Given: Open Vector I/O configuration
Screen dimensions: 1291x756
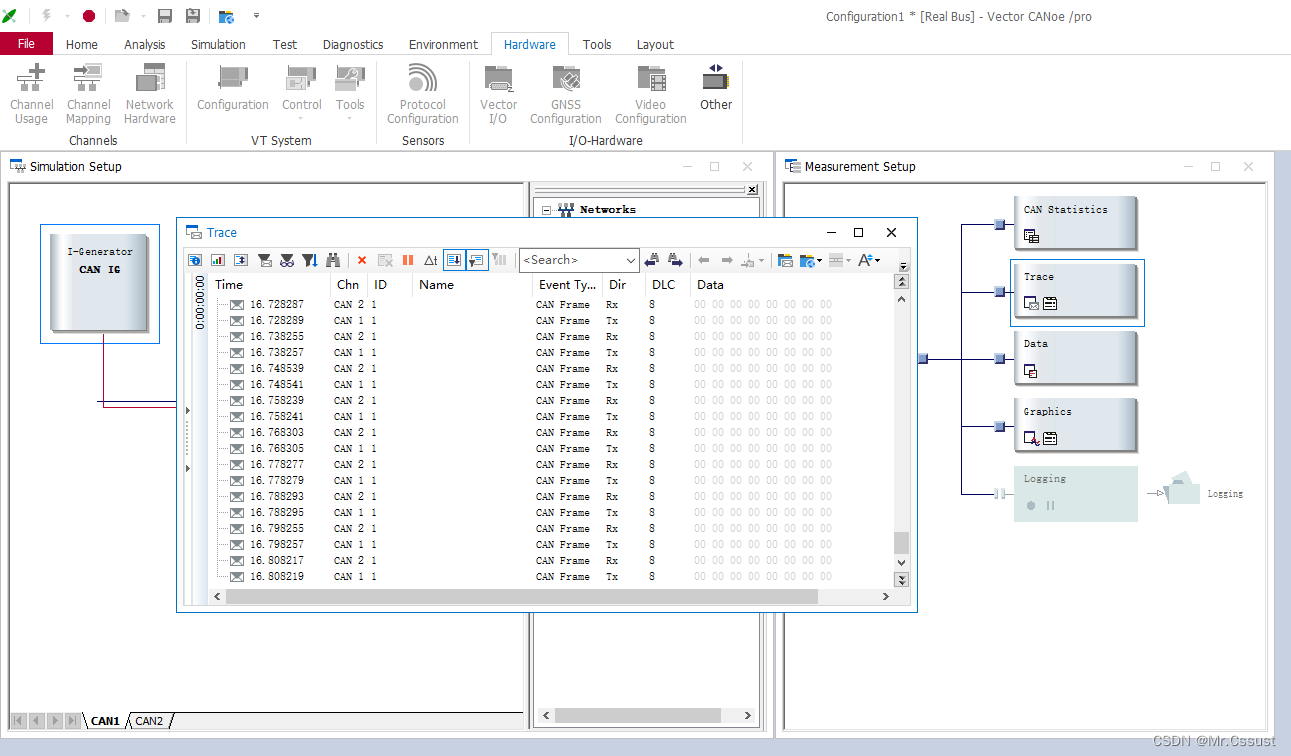Looking at the screenshot, I should coord(498,94).
